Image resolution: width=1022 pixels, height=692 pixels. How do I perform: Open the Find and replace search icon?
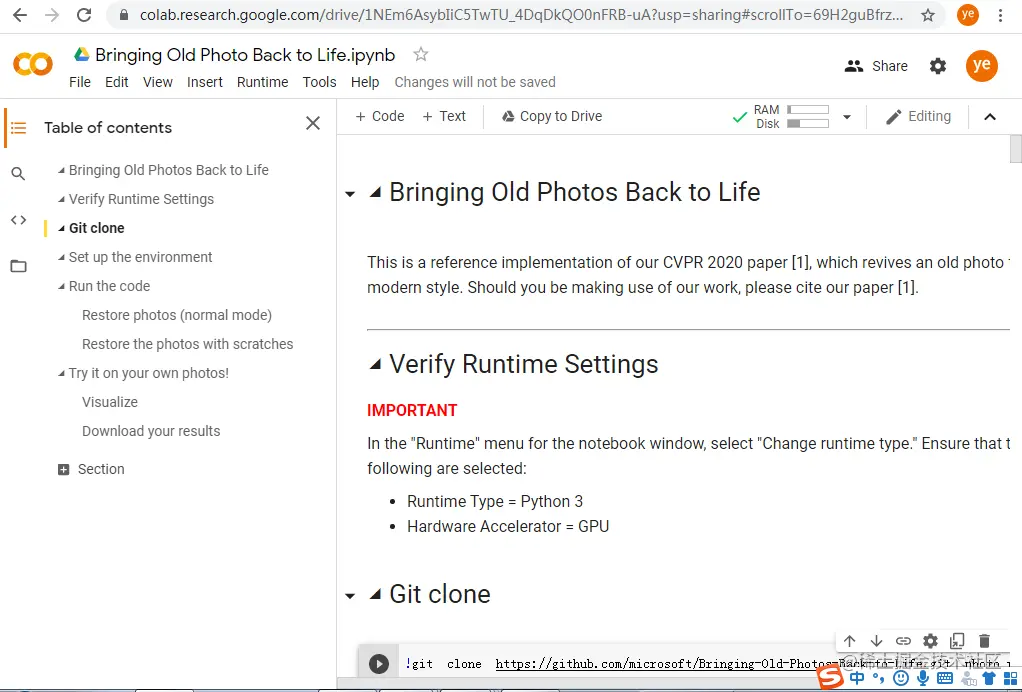pos(18,173)
